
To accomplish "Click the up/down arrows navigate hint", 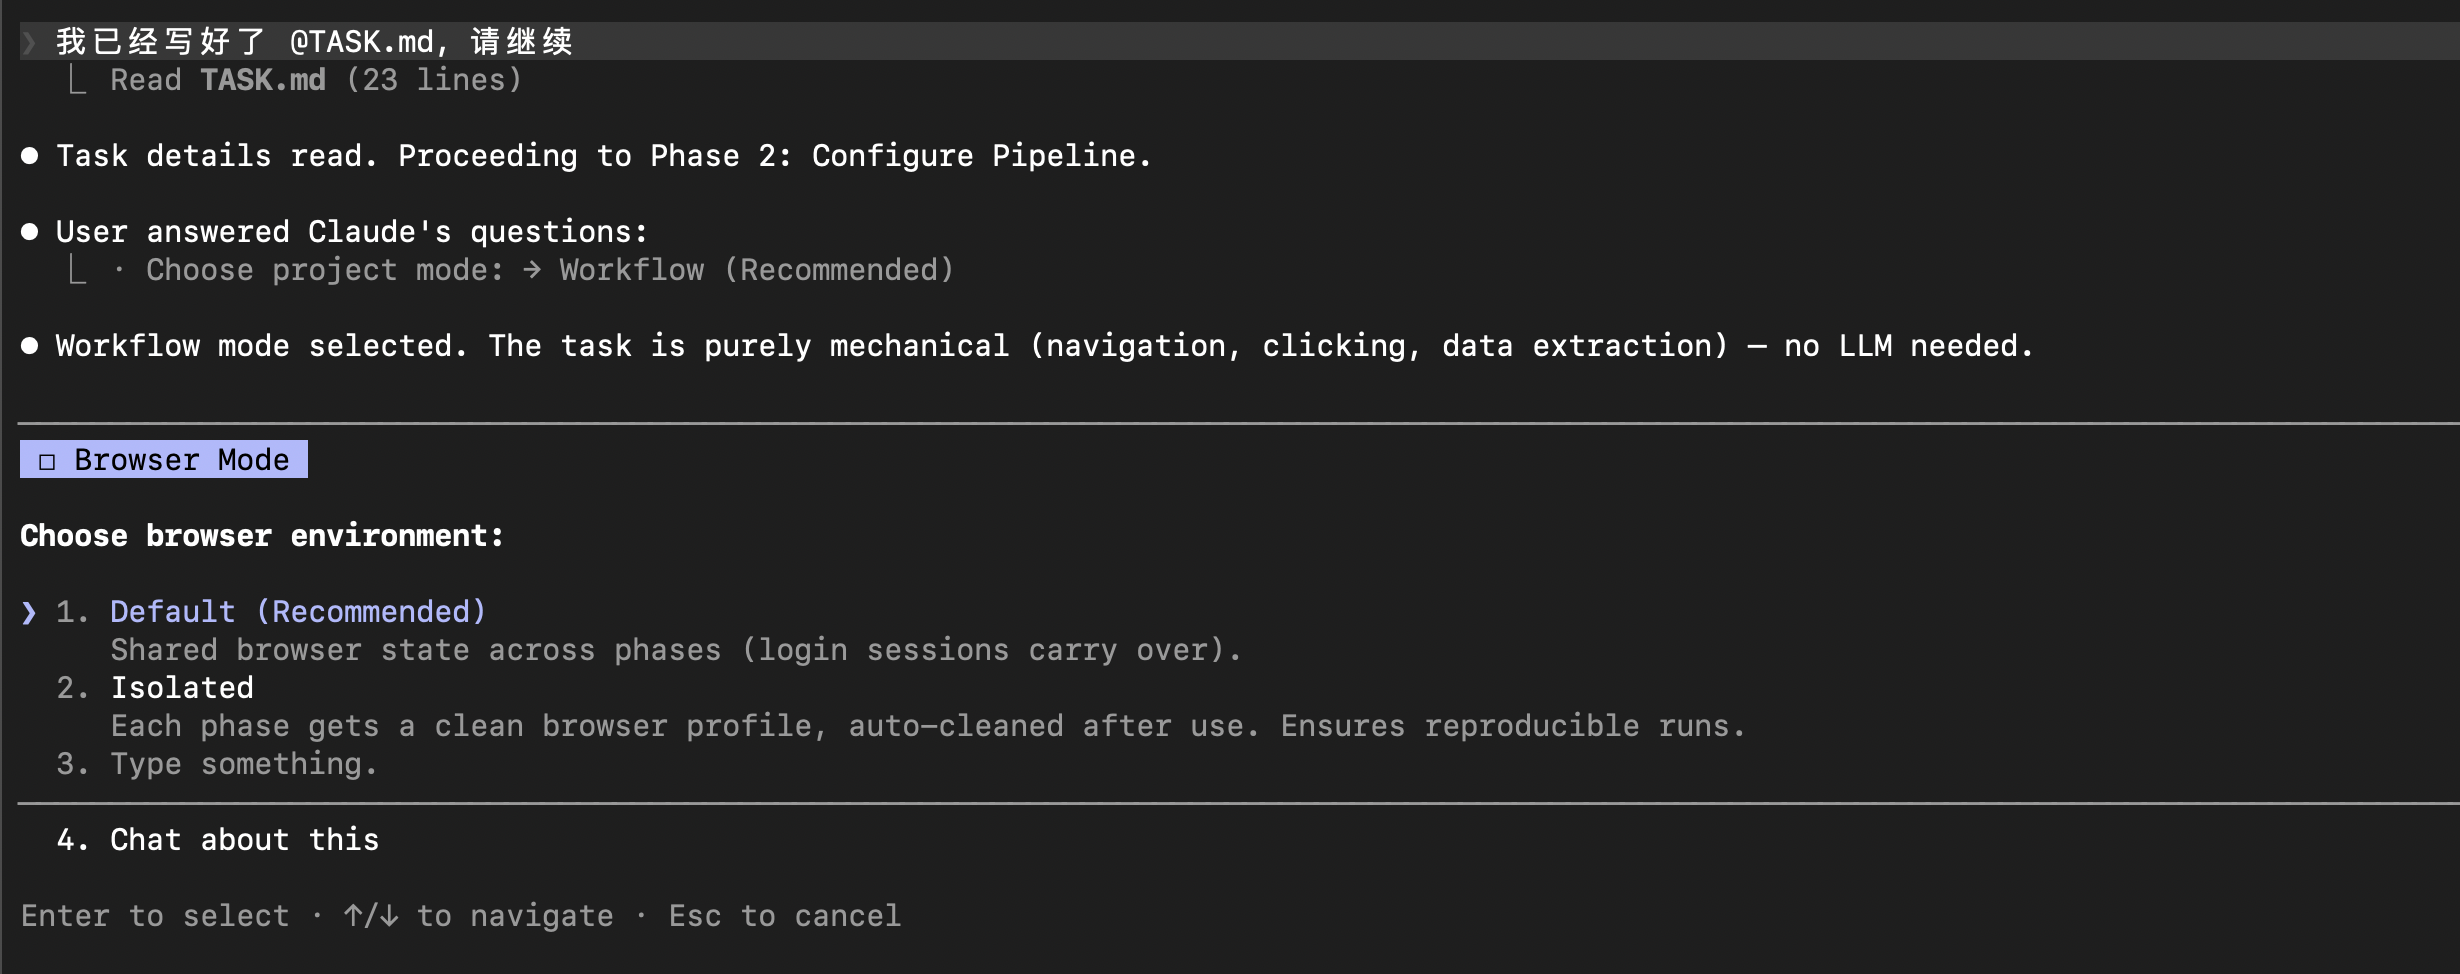I will (x=478, y=916).
